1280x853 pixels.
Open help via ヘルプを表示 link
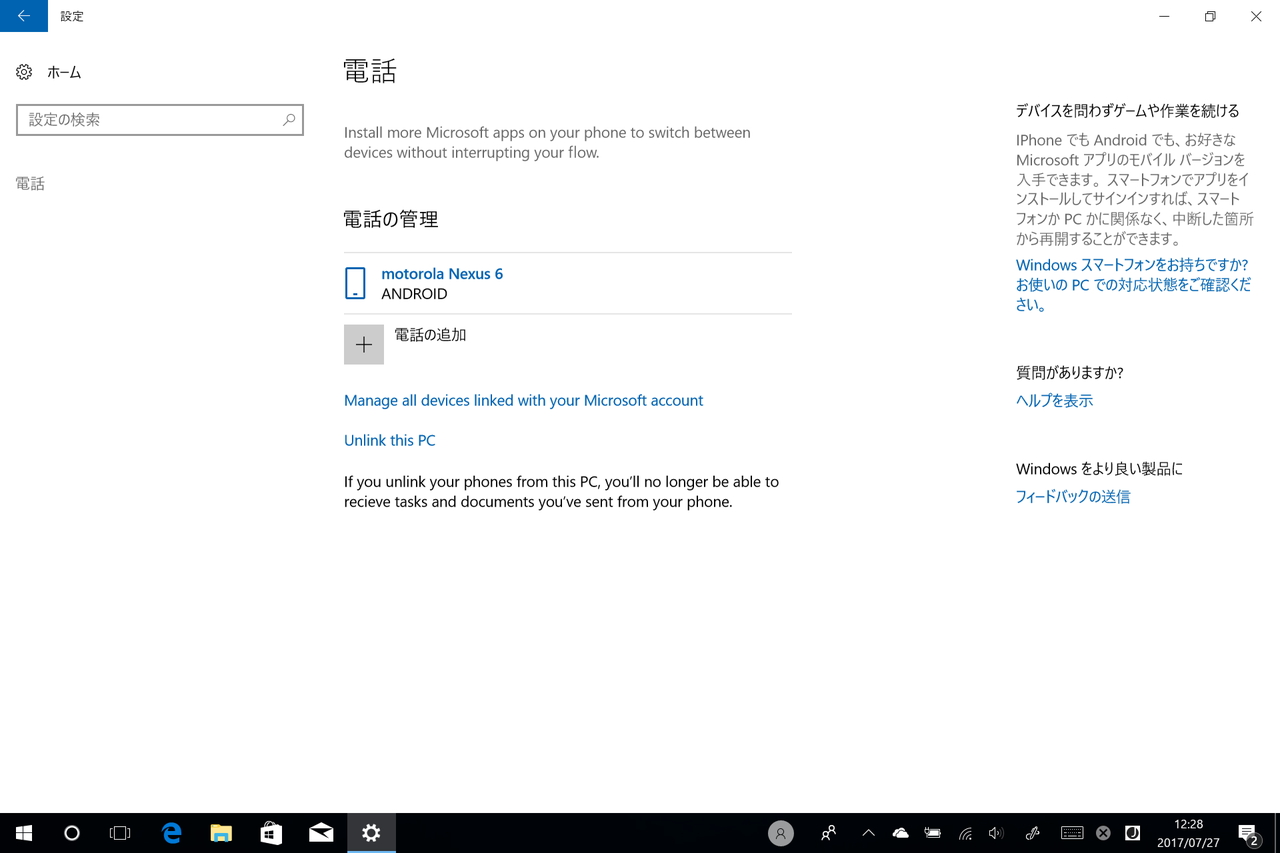tap(1054, 400)
